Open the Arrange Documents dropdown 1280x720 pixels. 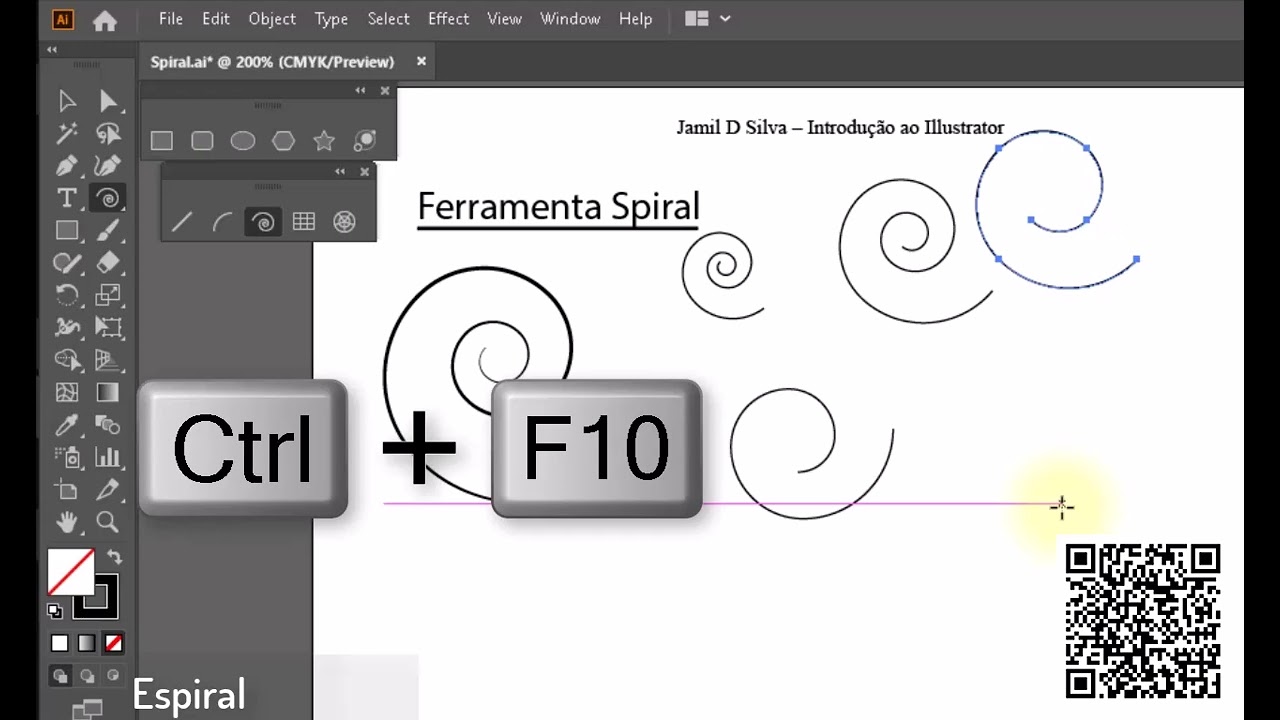click(708, 19)
